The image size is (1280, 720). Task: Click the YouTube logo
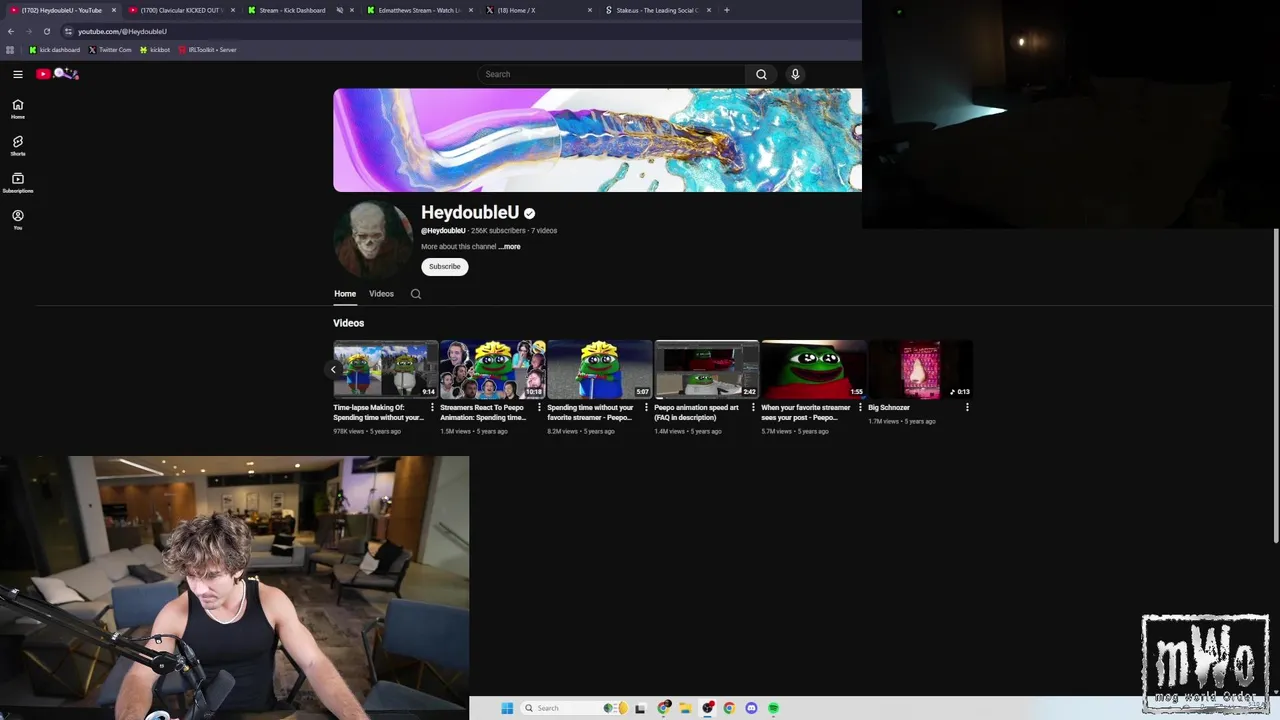pyautogui.click(x=58, y=74)
